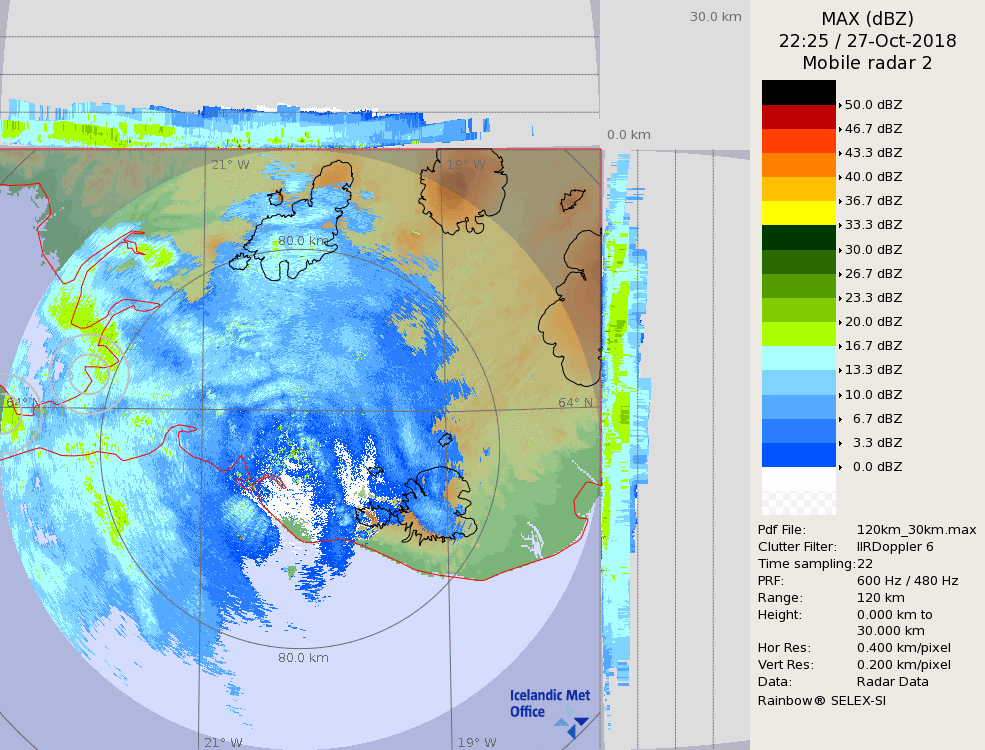This screenshot has width=985, height=750.
Task: Click the IIRDoppler 6 clutter filter value
Action: (x=895, y=547)
